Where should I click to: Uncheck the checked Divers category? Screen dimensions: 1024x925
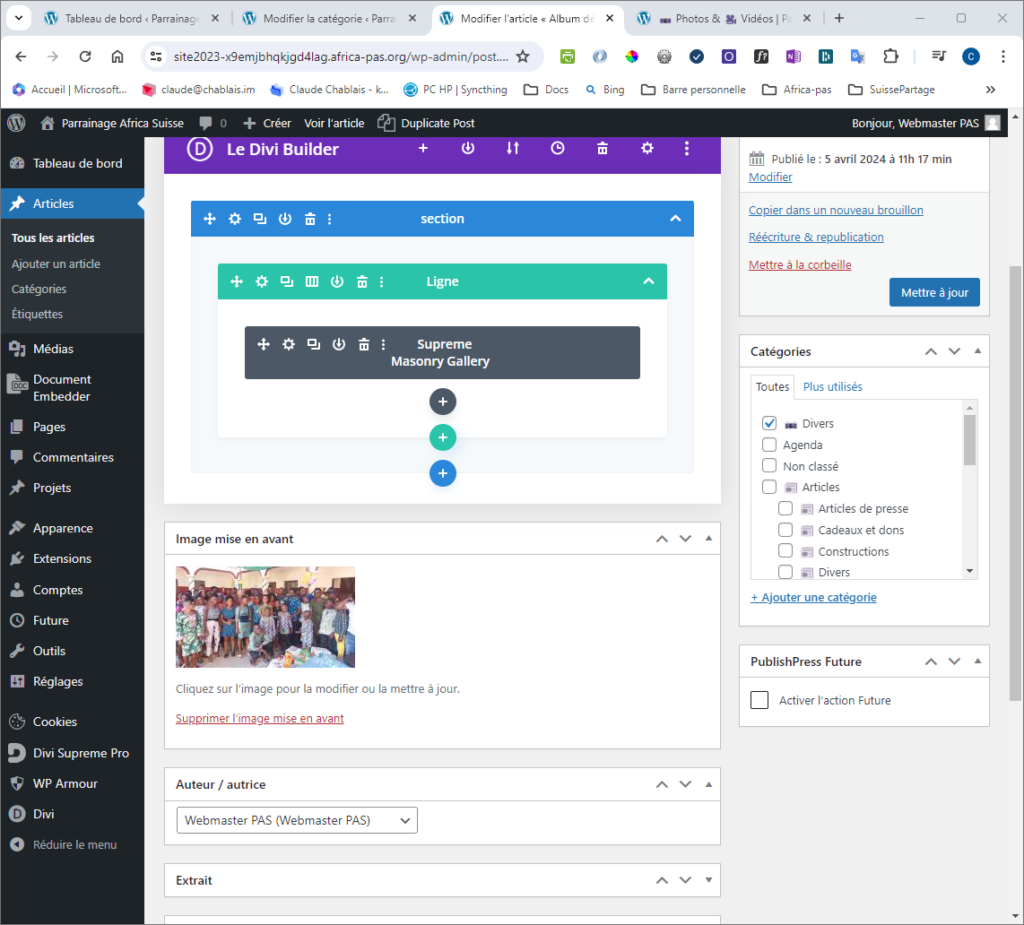click(x=769, y=423)
